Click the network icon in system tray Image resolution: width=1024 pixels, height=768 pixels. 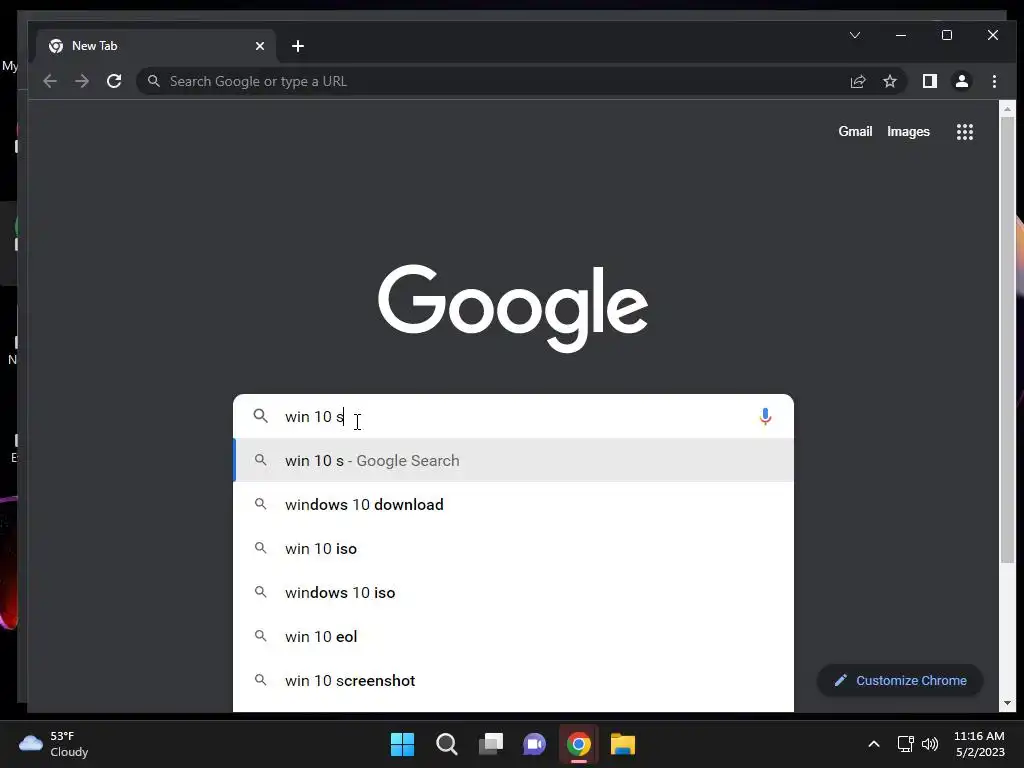905,744
